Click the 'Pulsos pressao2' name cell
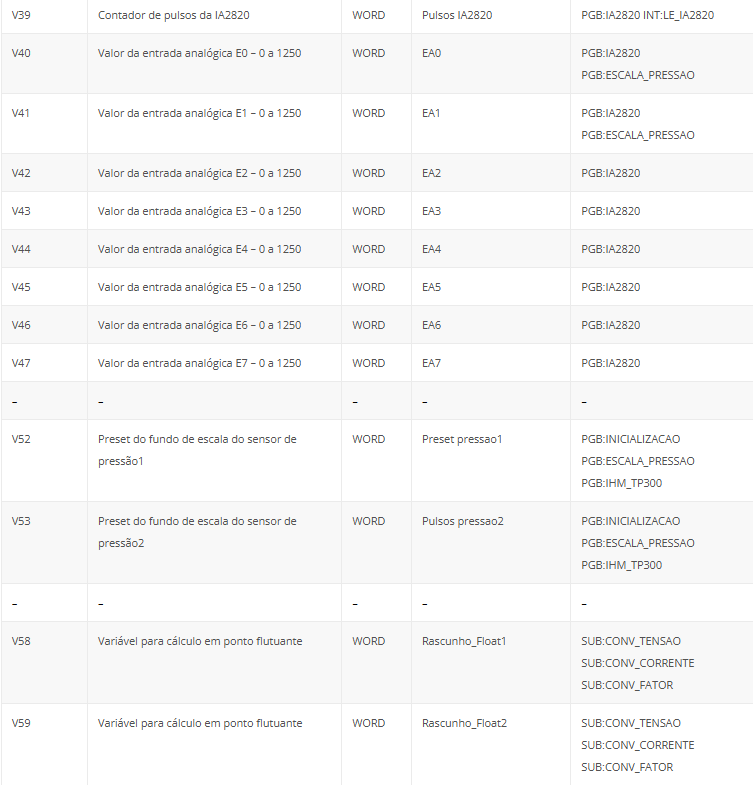The height and width of the screenshot is (785, 753). click(462, 521)
